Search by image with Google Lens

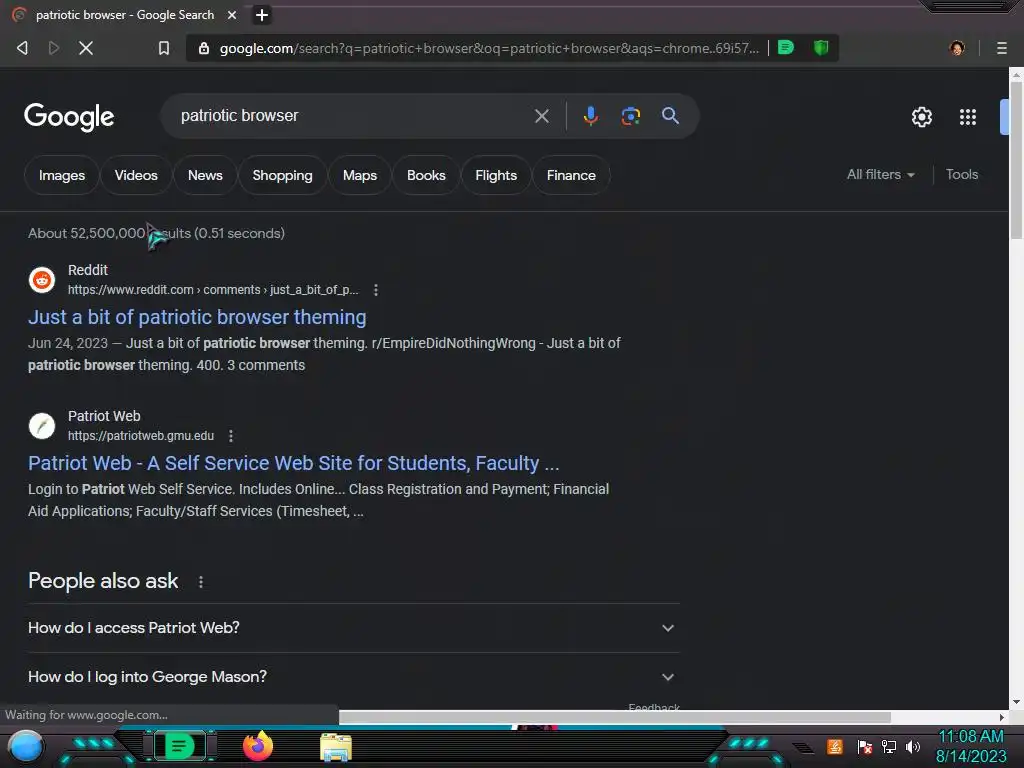(630, 116)
